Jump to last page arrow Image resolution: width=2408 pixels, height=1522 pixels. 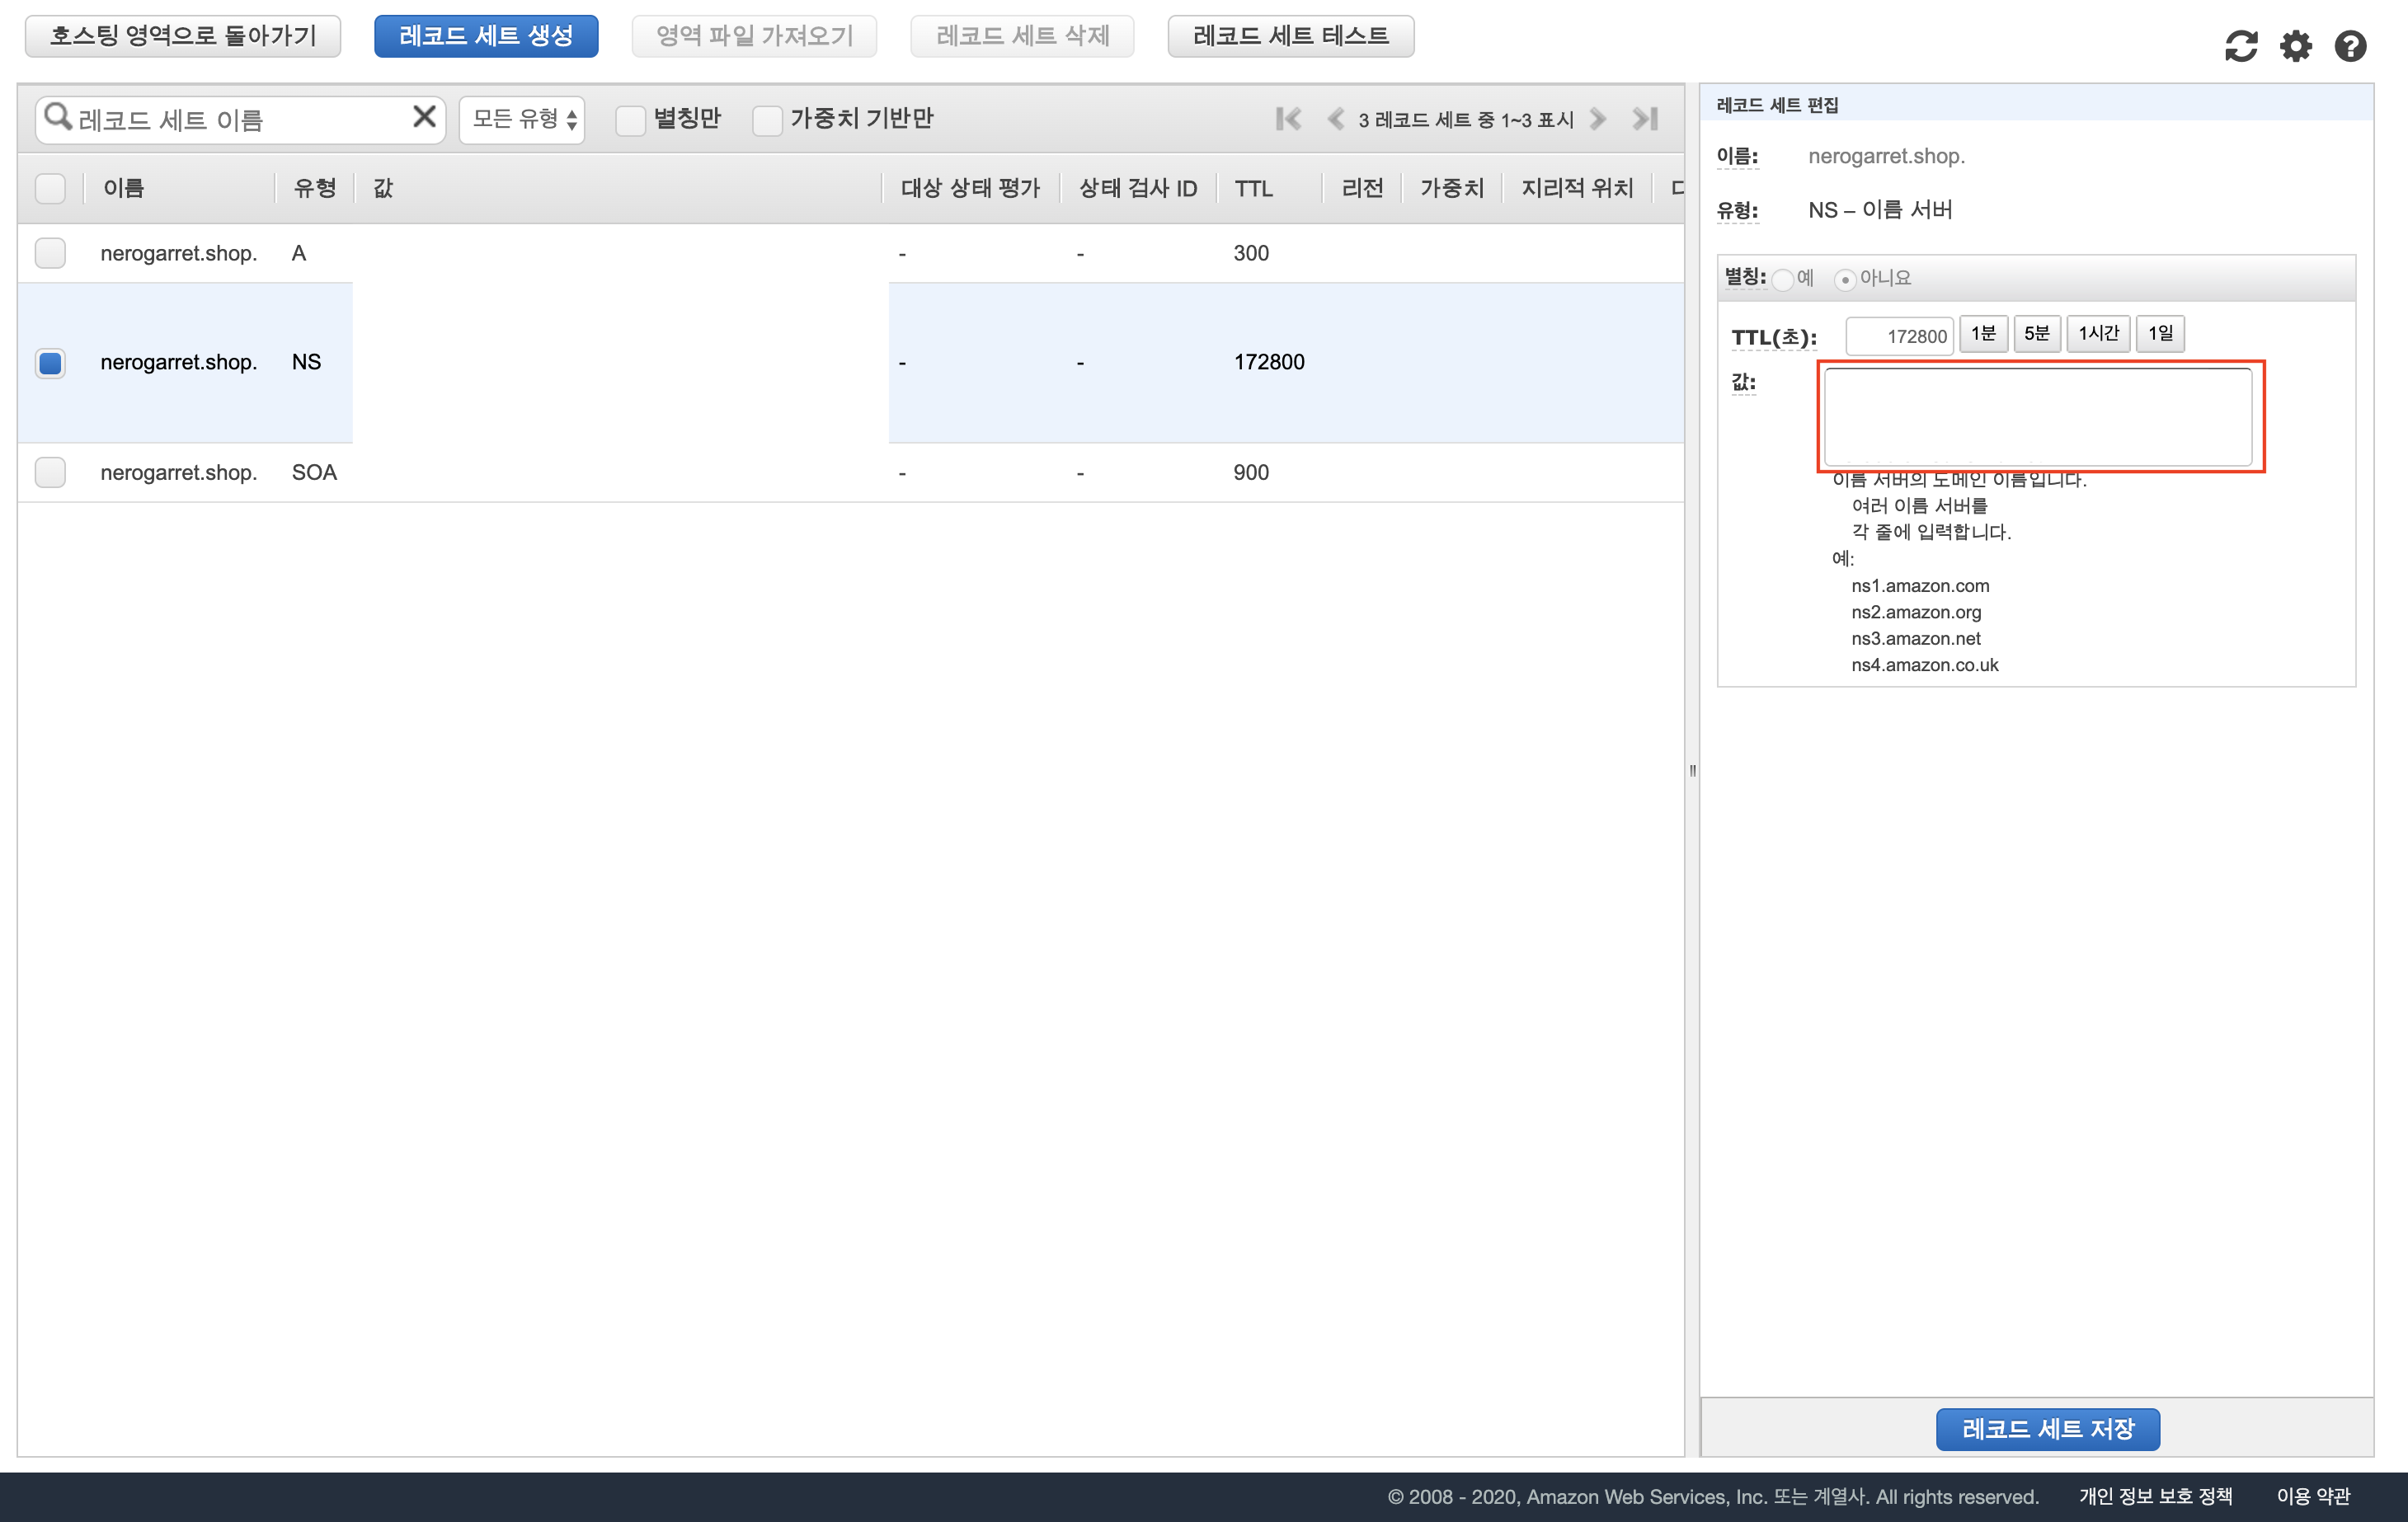pyautogui.click(x=1645, y=119)
